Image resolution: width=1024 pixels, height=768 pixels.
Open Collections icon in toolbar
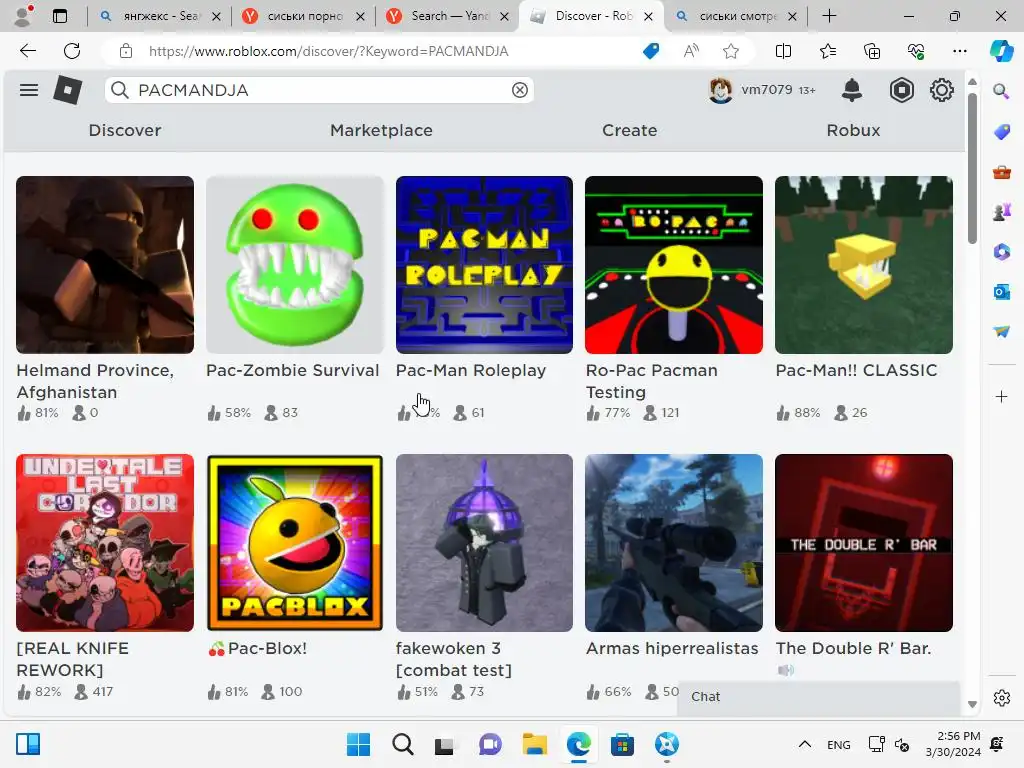tap(872, 51)
